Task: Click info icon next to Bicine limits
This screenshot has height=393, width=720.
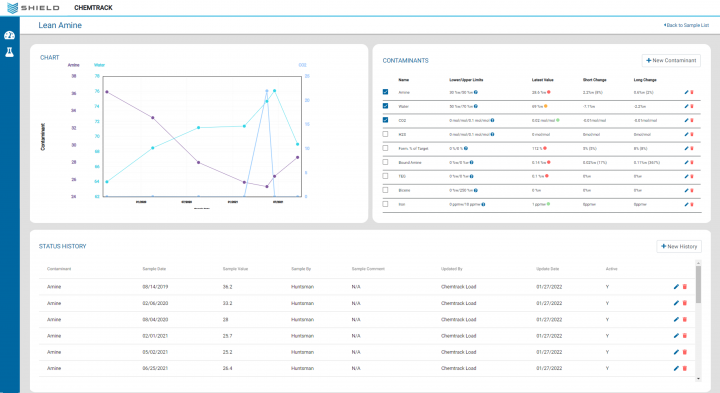Action: click(x=476, y=190)
